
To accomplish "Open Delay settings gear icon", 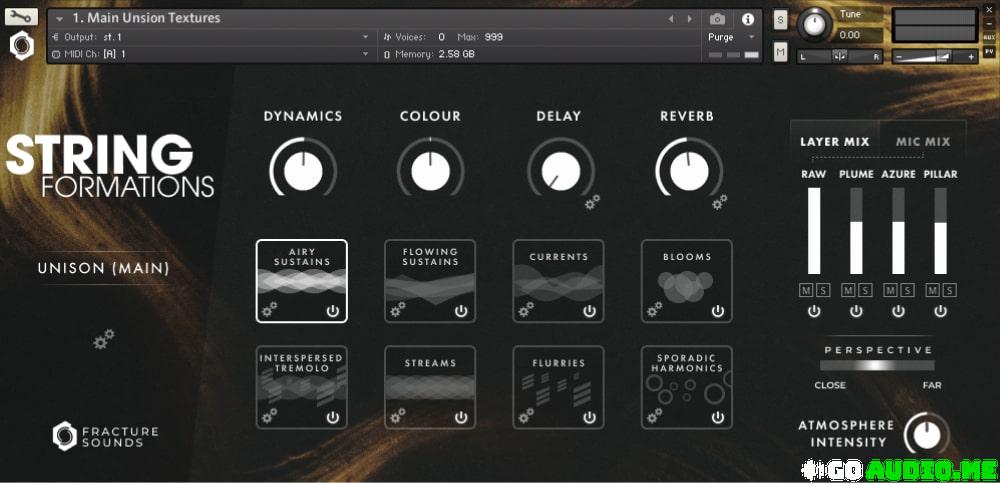I will pyautogui.click(x=592, y=202).
